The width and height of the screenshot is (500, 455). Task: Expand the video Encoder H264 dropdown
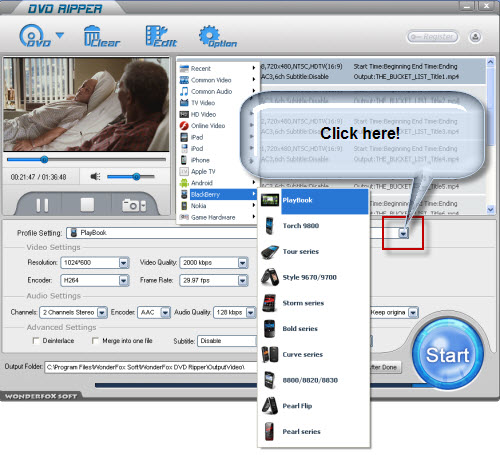click(124, 280)
